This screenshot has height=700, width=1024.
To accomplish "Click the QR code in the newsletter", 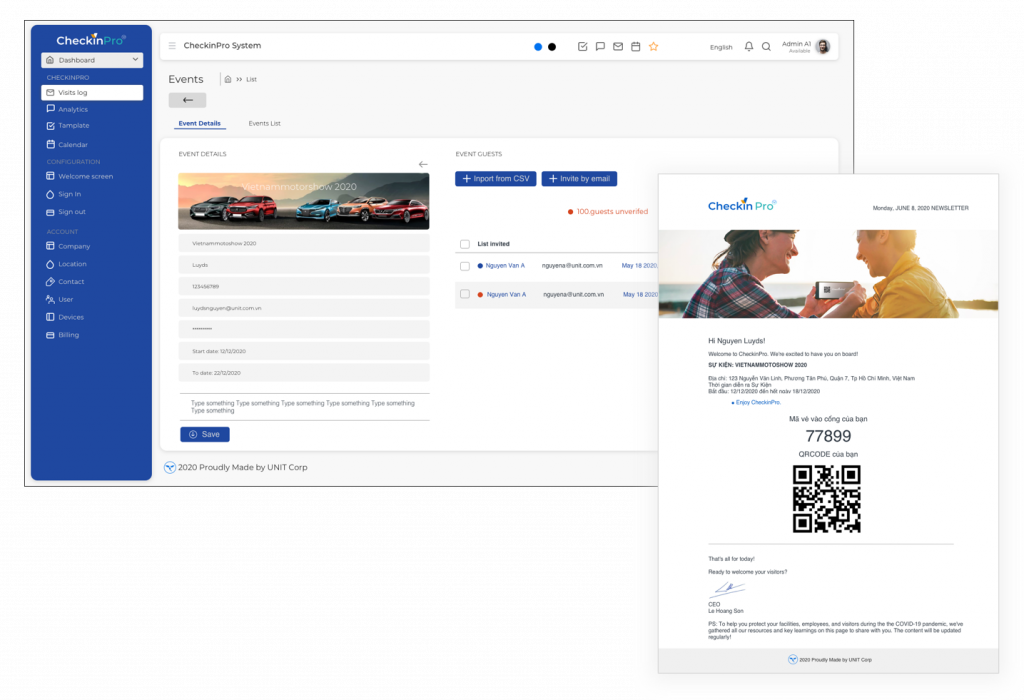I will 827,499.
